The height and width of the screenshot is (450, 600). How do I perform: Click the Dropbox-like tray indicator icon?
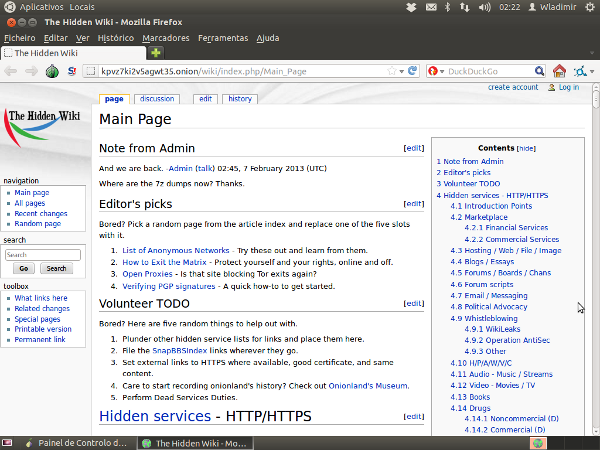point(411,7)
